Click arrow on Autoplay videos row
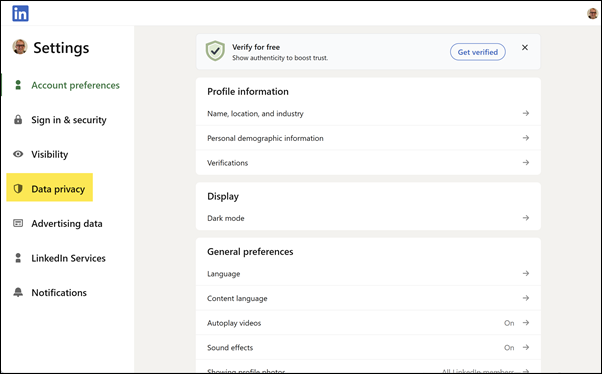 coord(526,322)
